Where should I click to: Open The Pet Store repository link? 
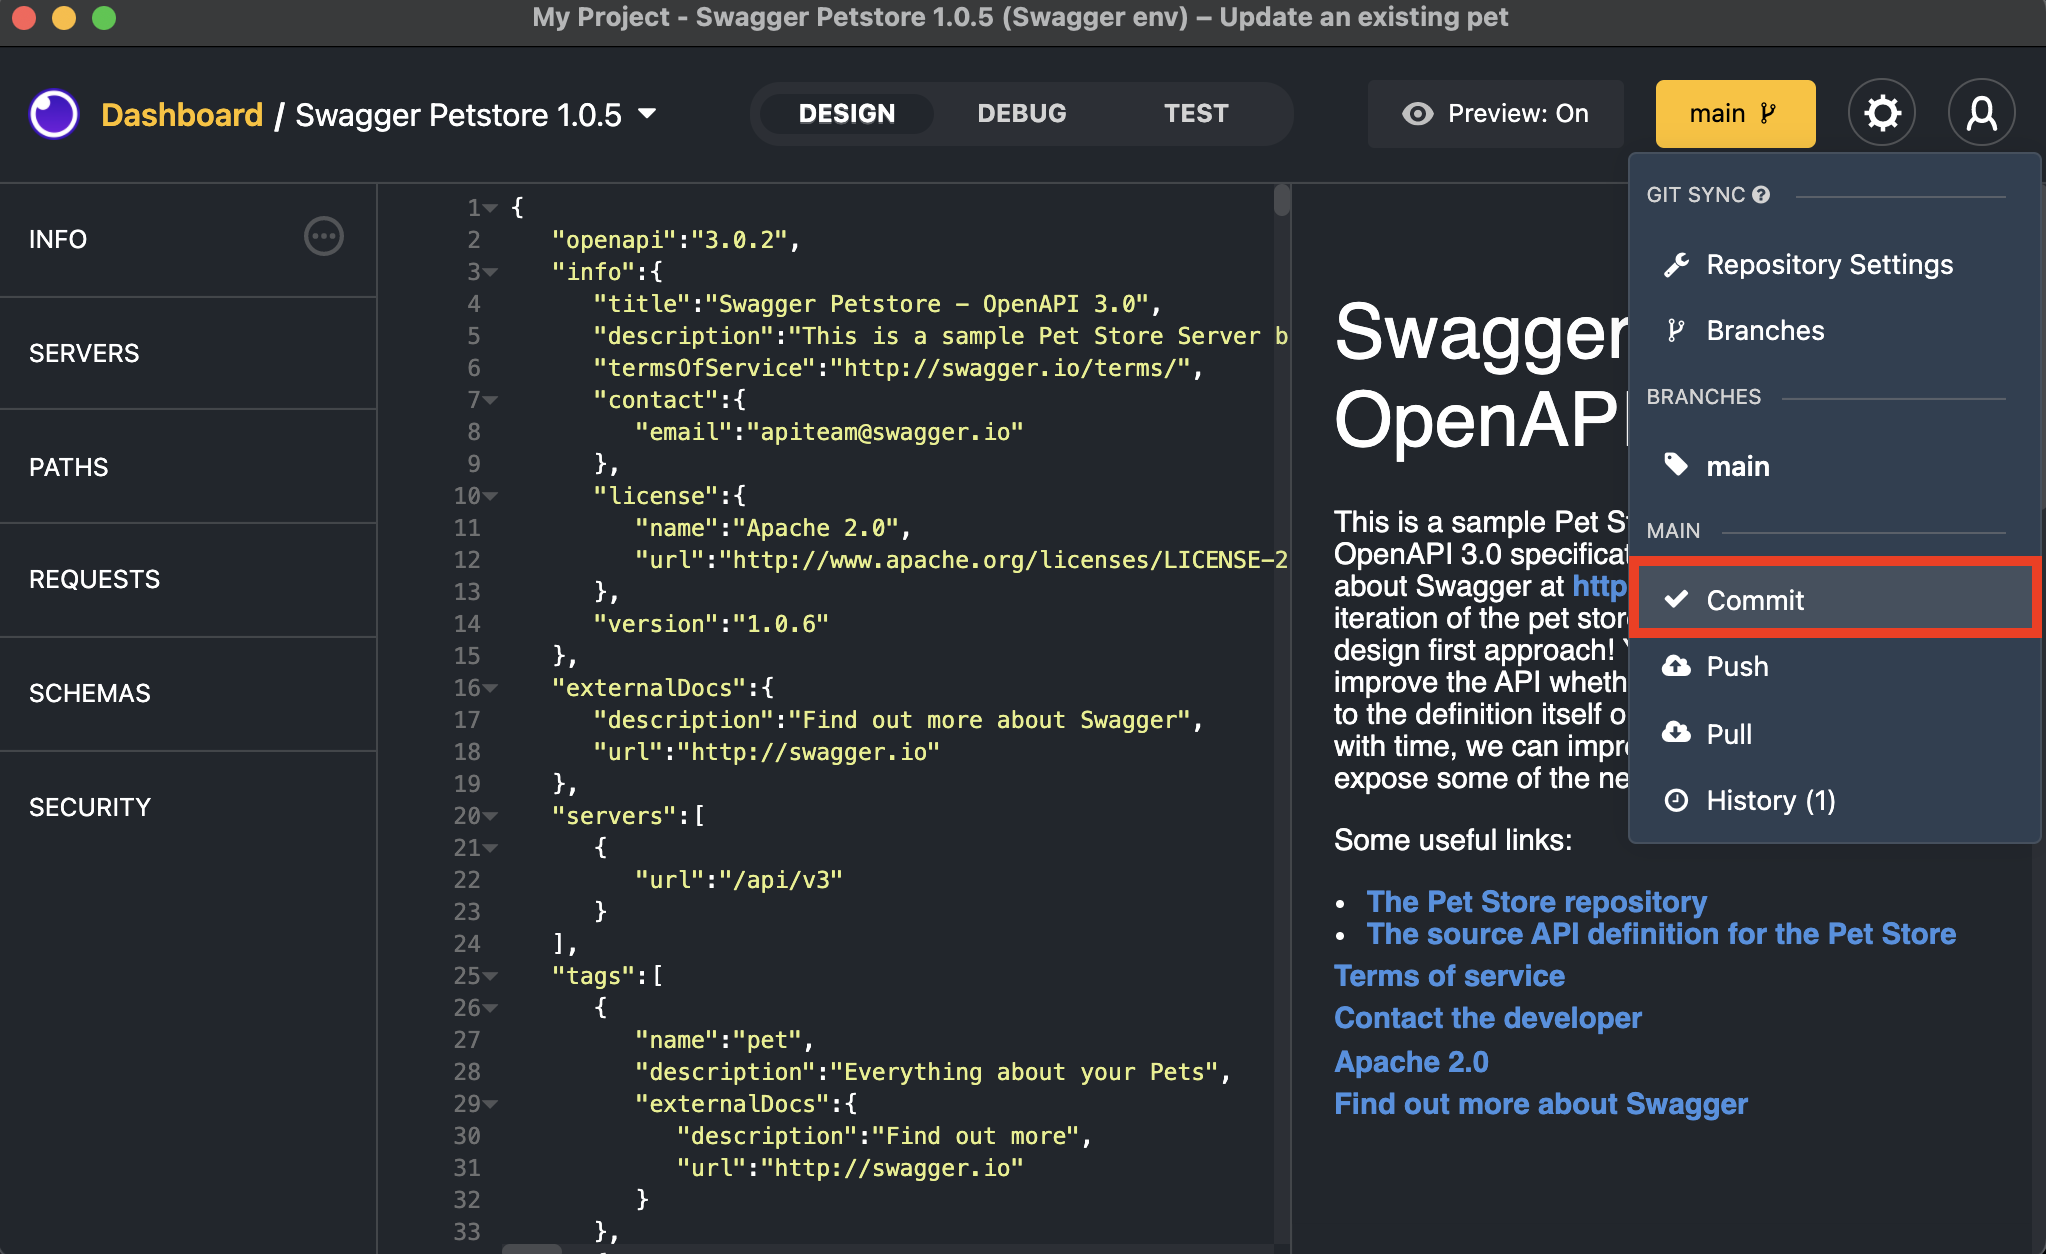[1536, 901]
